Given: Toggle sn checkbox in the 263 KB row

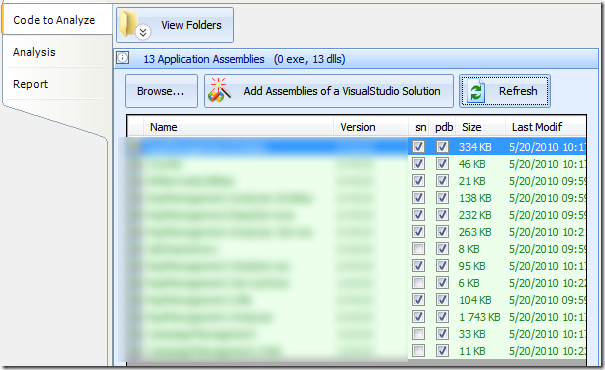Looking at the screenshot, I should (418, 231).
